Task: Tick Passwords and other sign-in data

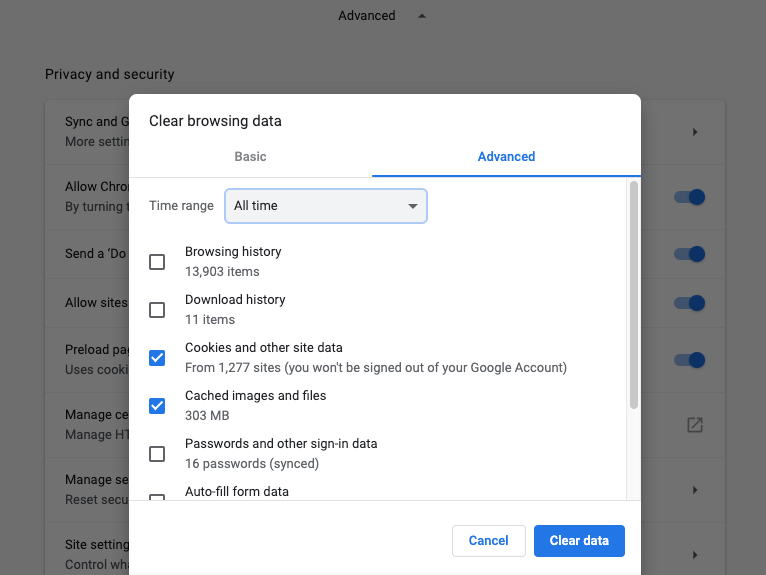Action: [x=157, y=454]
